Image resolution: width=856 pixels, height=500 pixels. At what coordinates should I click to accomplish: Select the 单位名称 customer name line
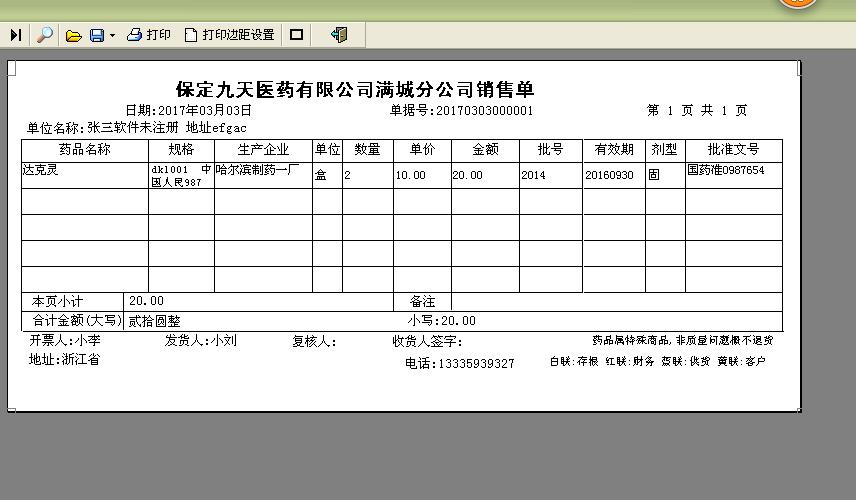pyautogui.click(x=136, y=128)
